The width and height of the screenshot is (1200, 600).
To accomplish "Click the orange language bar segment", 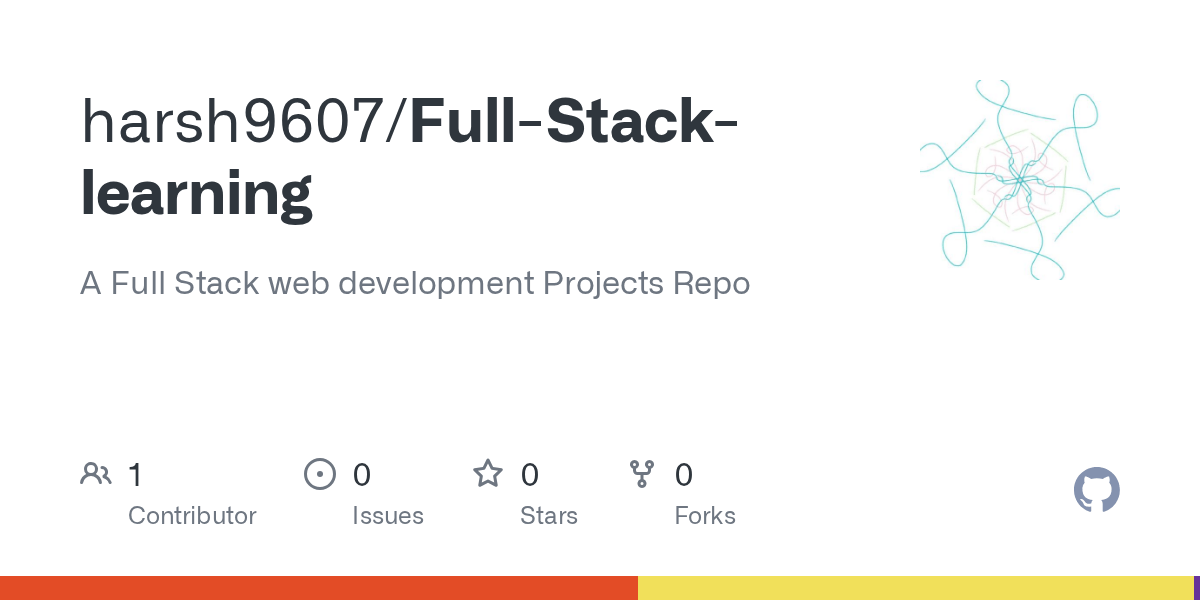I will coord(318,588).
